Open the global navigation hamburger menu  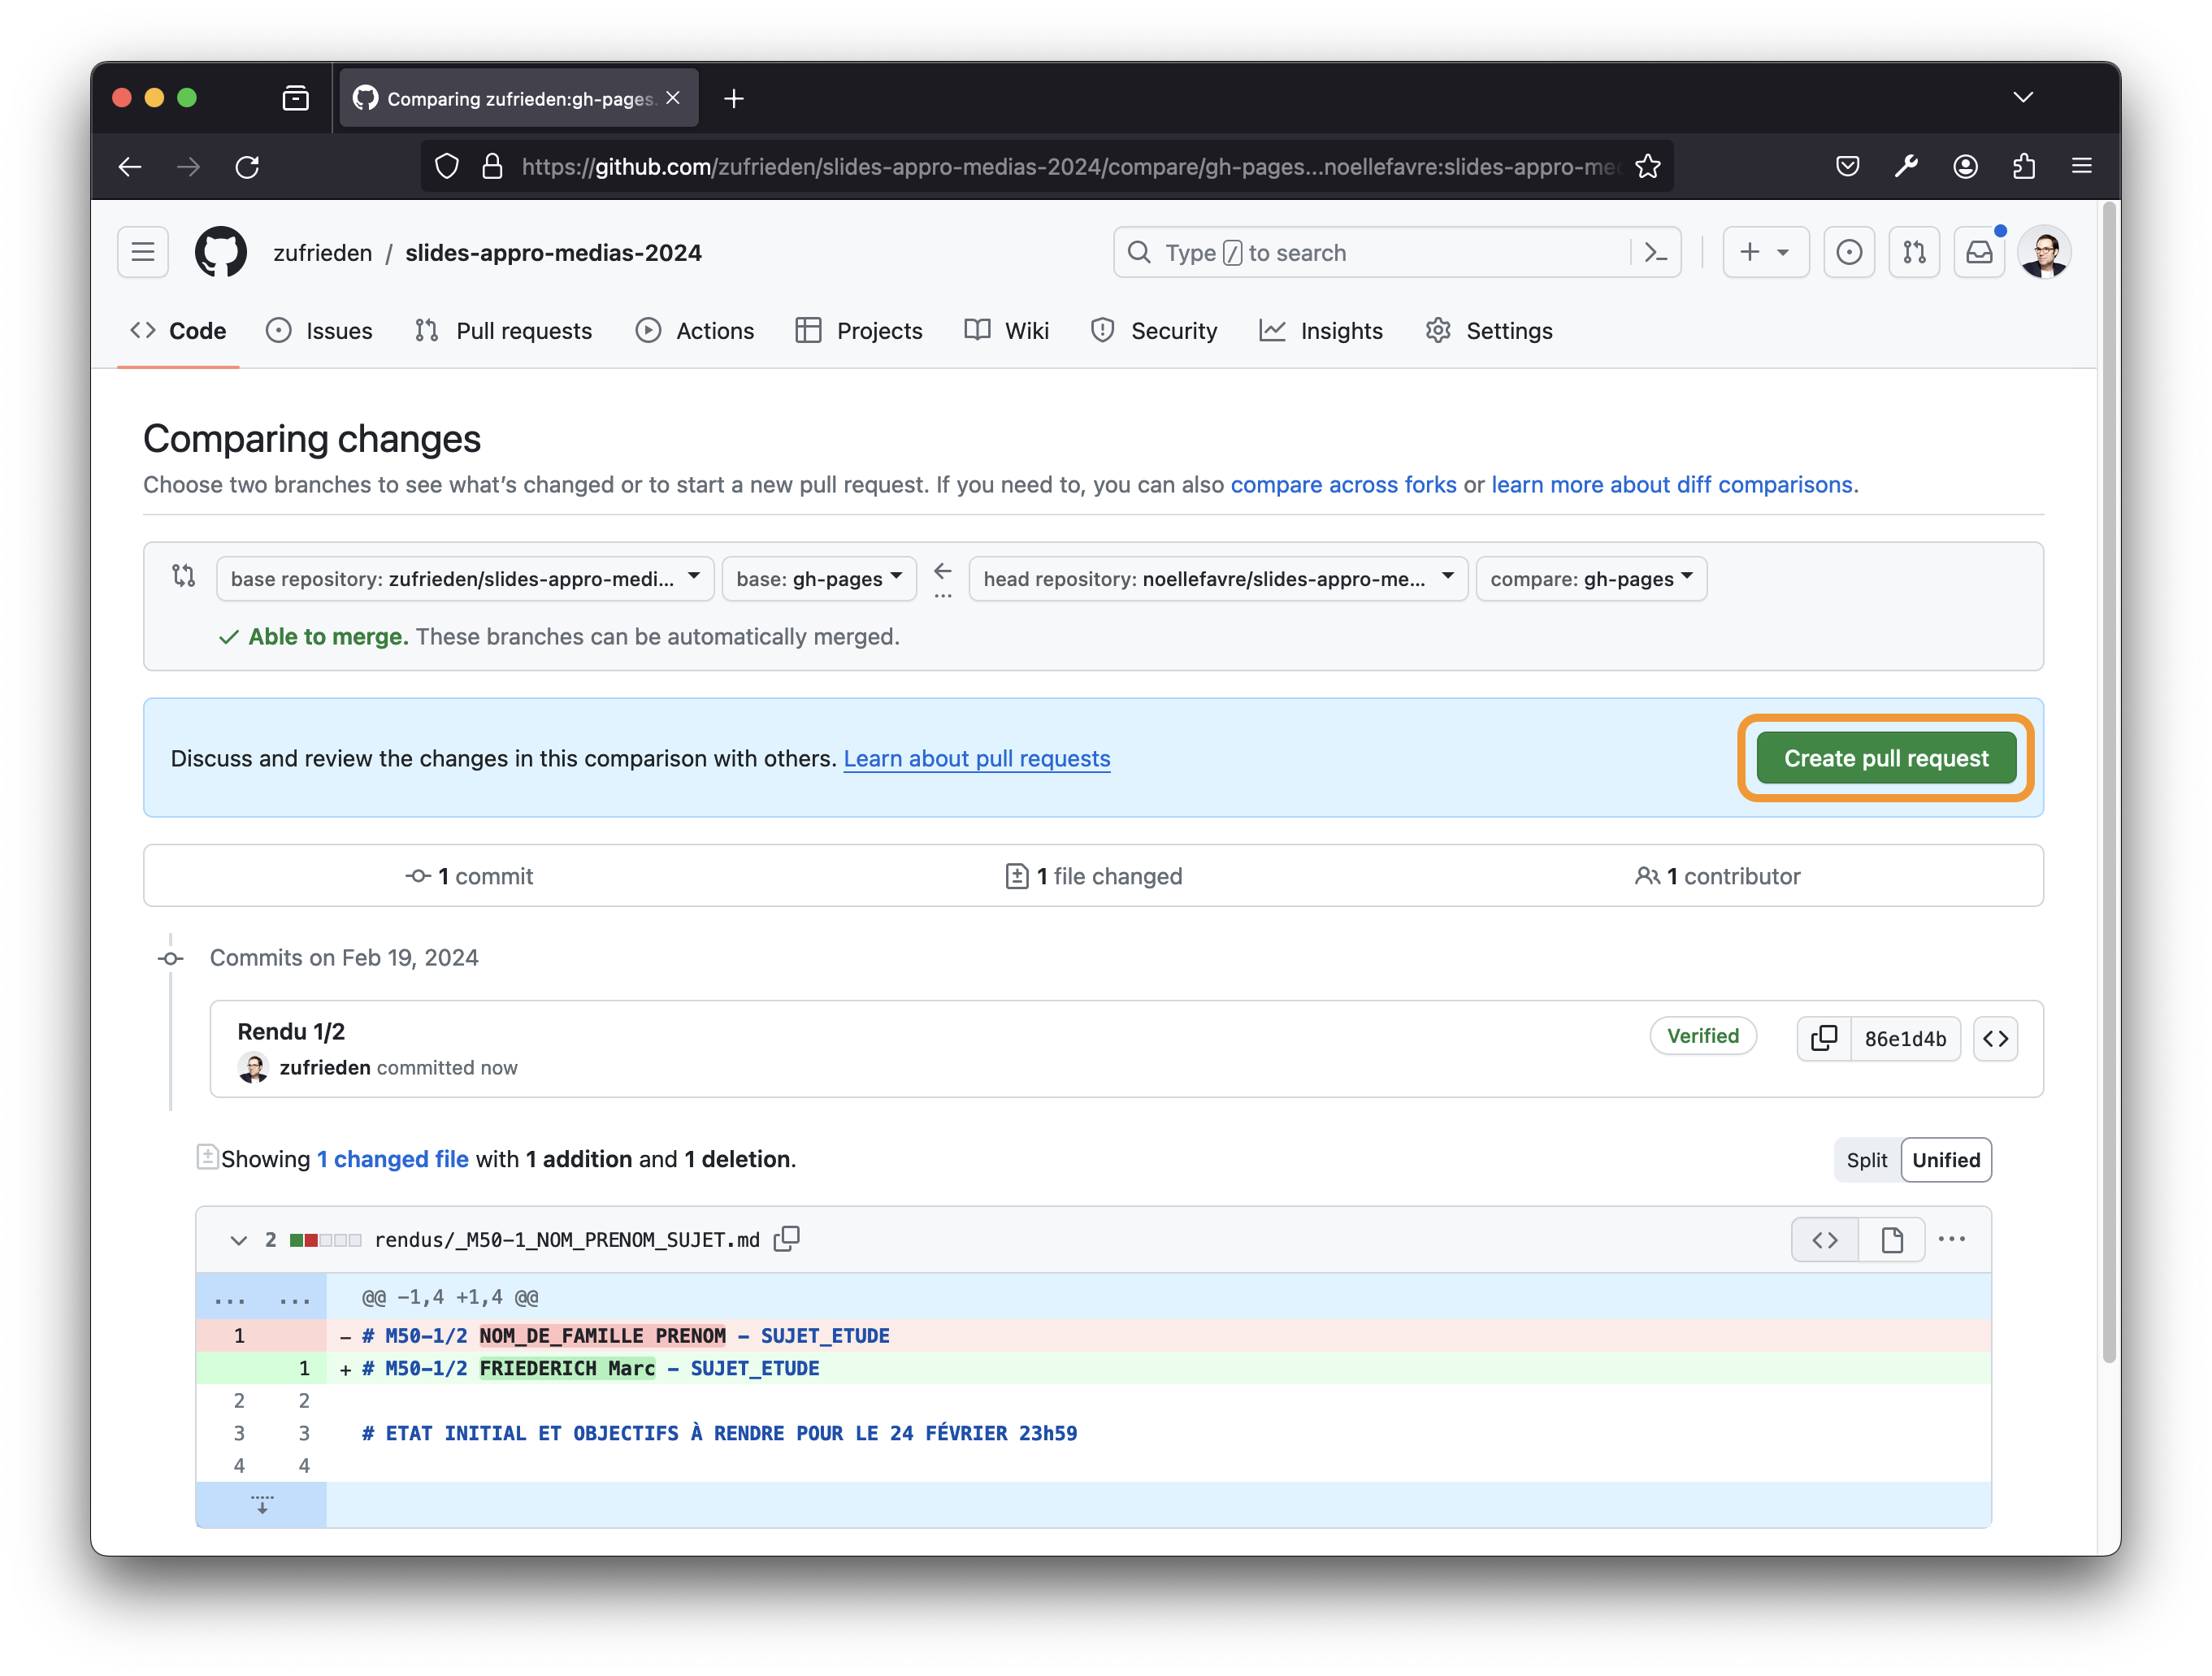click(143, 252)
